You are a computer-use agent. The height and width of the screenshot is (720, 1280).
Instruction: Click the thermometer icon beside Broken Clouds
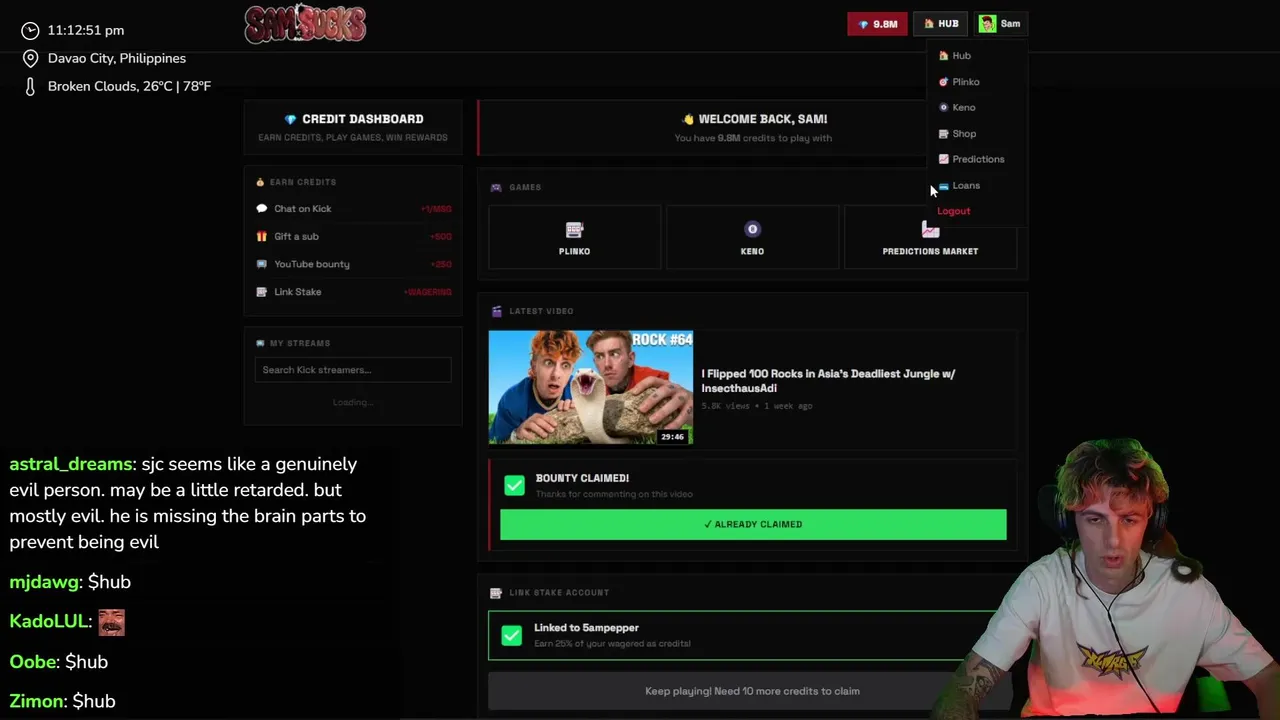tap(30, 87)
